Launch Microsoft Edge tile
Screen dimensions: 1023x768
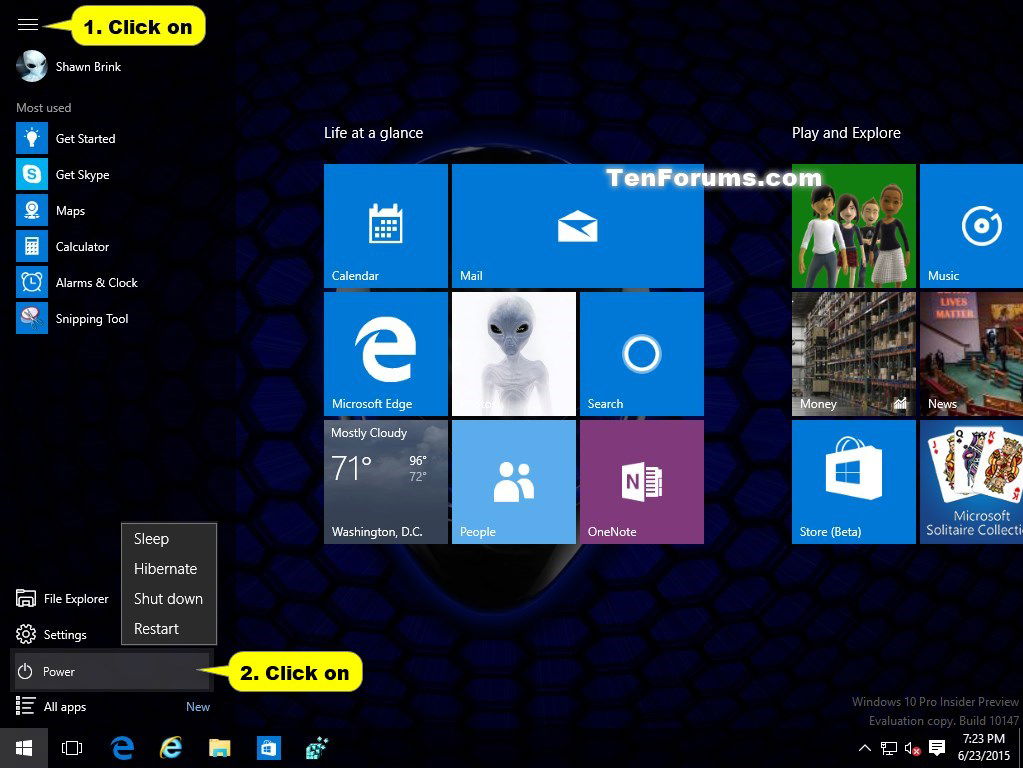tap(386, 354)
